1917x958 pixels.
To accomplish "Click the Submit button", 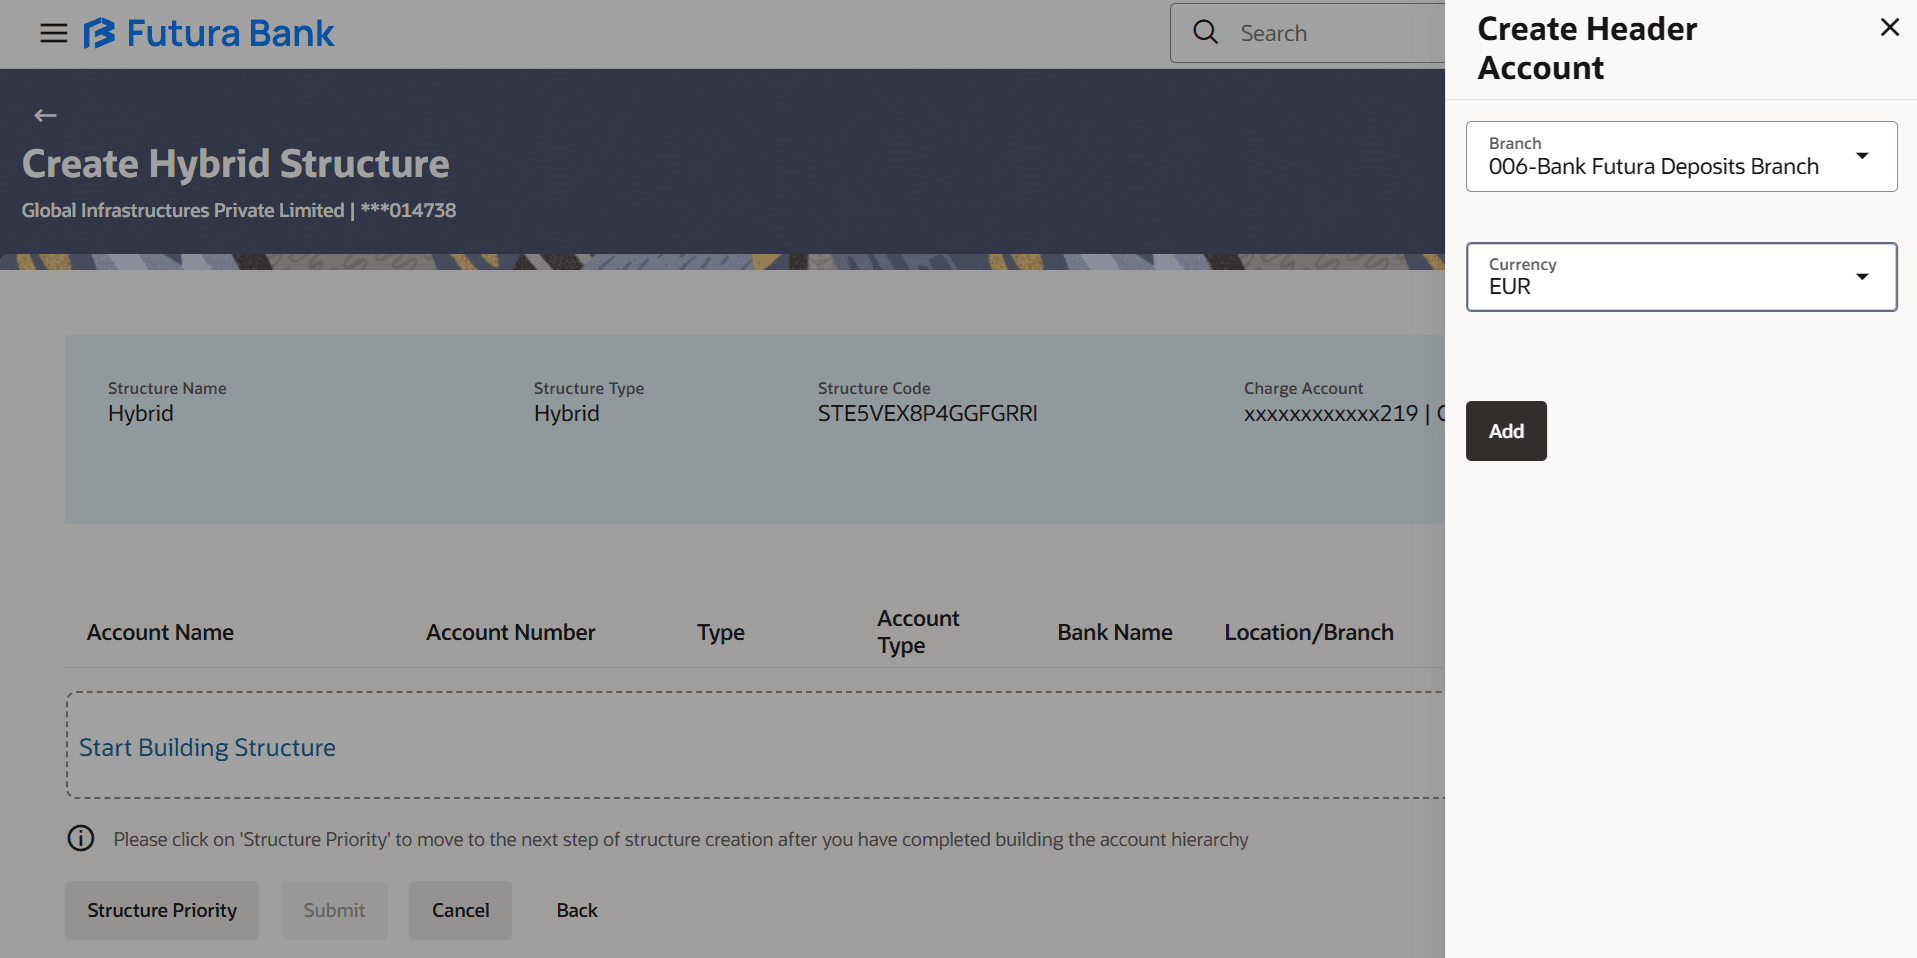I will point(334,910).
